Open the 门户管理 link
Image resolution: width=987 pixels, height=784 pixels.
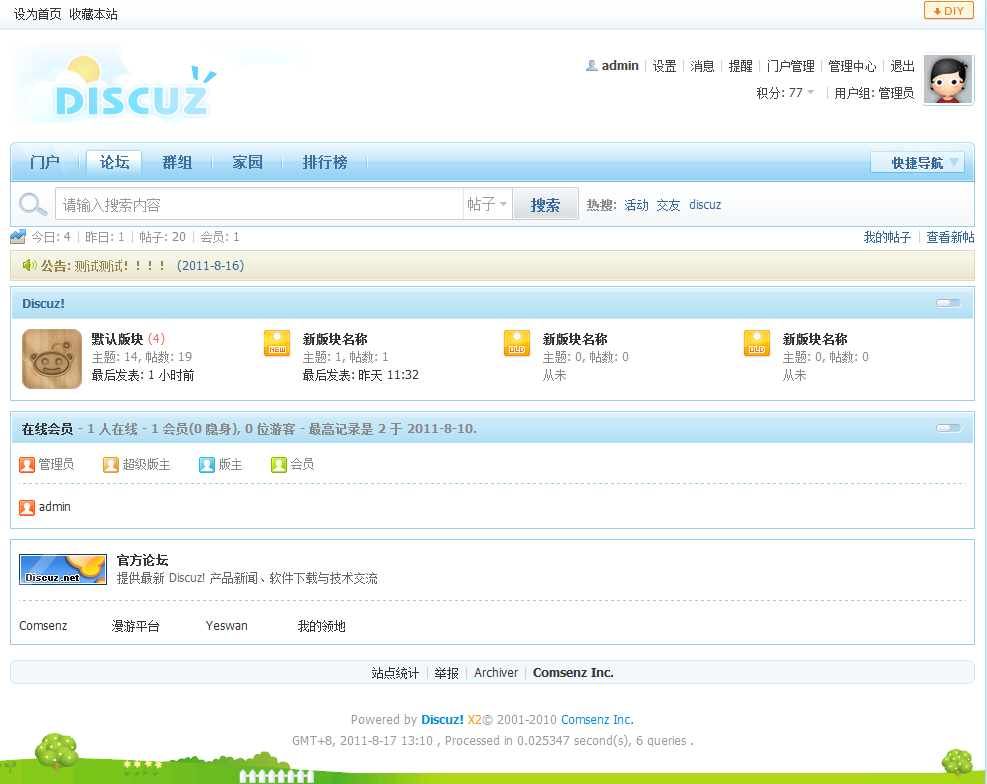791,66
